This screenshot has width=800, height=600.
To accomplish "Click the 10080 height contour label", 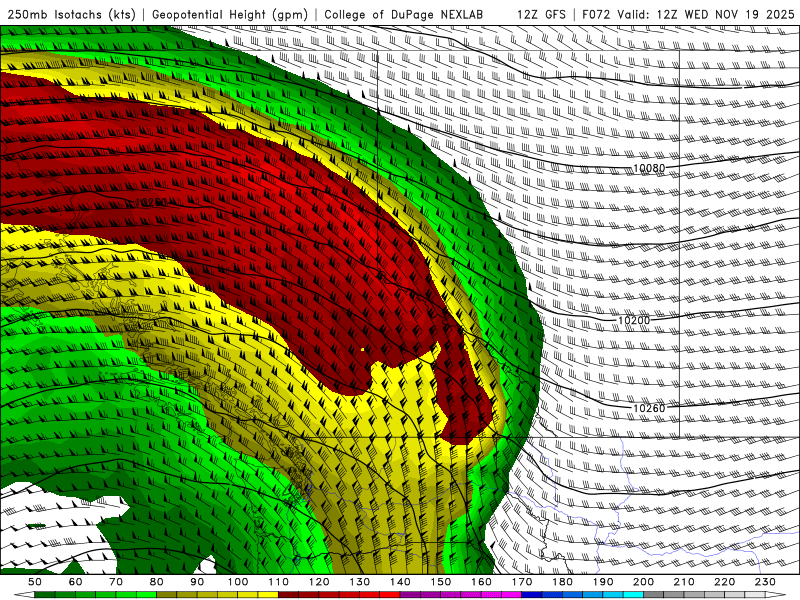I will coord(649,168).
